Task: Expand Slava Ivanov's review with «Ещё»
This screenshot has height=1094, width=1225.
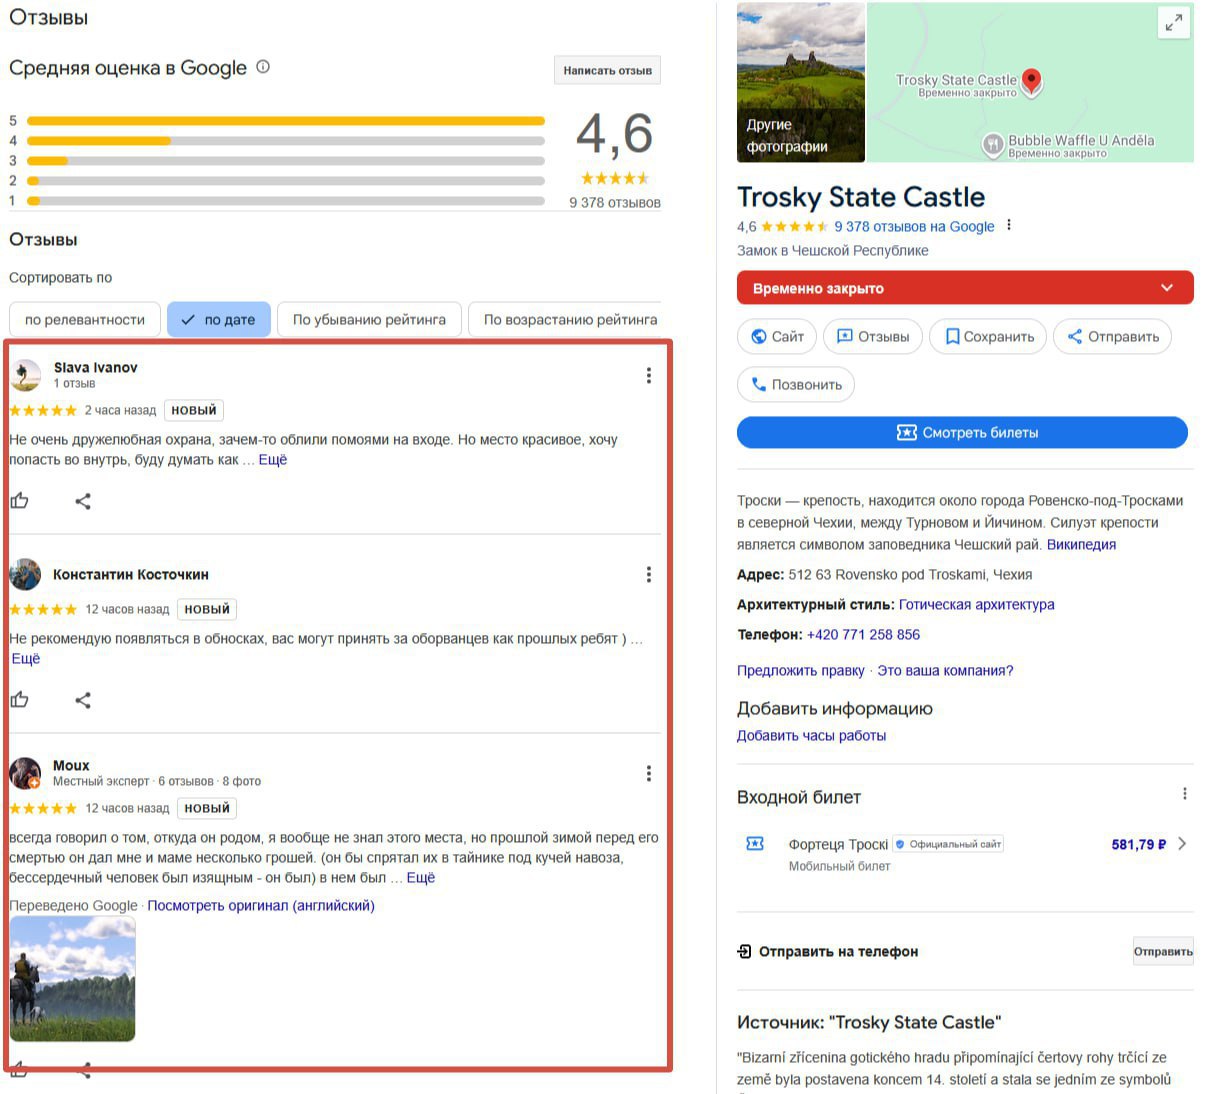Action: (x=272, y=460)
